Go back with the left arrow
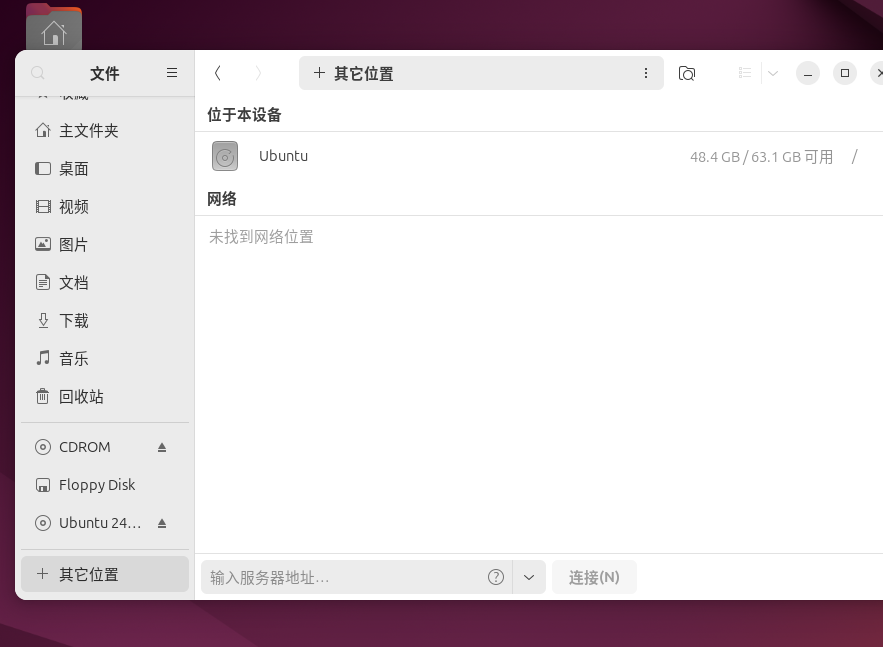Viewport: 883px width, 647px height. pos(217,73)
